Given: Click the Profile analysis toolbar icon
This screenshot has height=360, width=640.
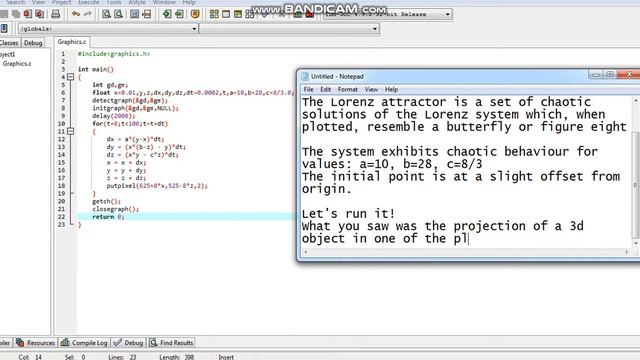Looking at the screenshot, I should coord(298,14).
